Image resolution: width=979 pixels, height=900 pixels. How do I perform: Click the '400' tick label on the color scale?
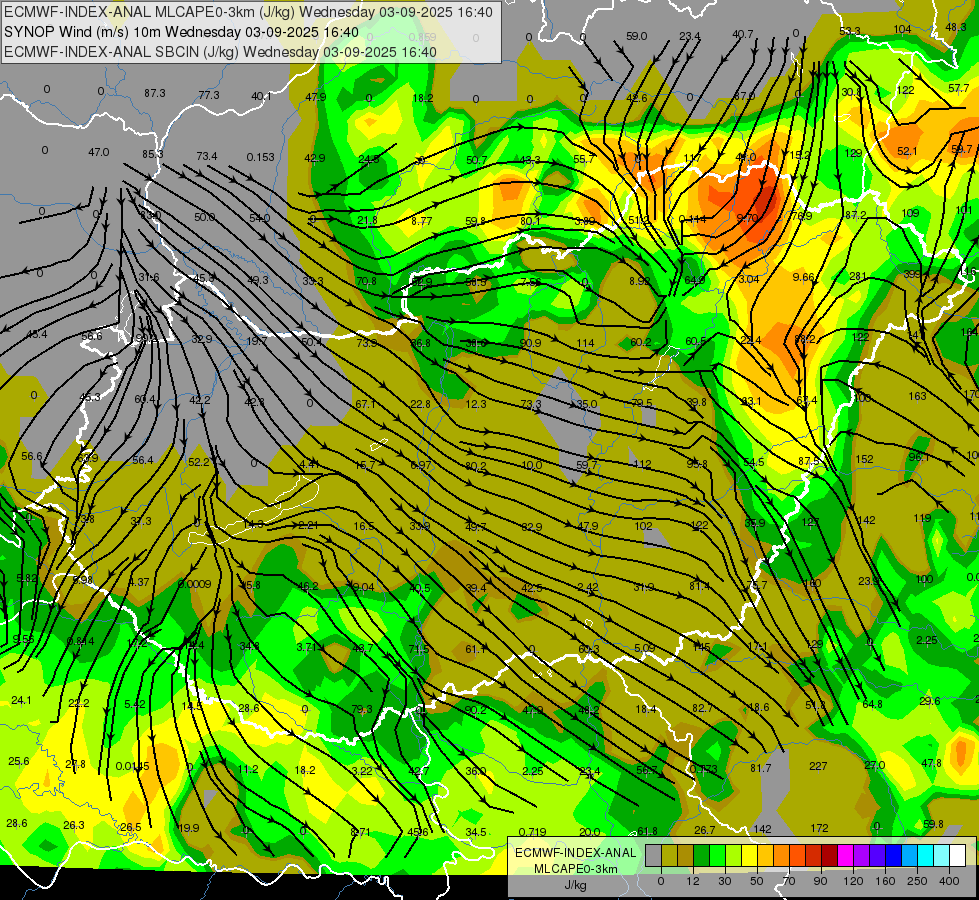(x=949, y=881)
